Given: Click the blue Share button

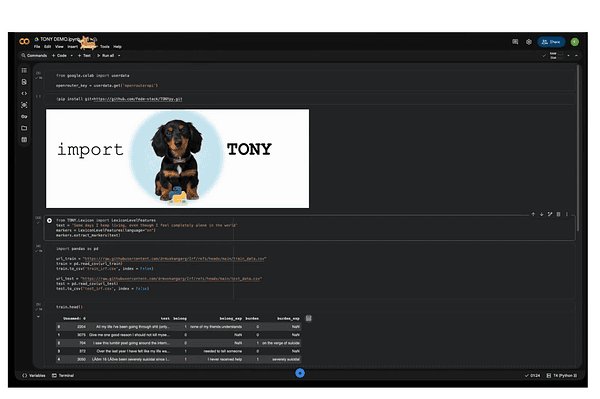Looking at the screenshot, I should pyautogui.click(x=551, y=42).
